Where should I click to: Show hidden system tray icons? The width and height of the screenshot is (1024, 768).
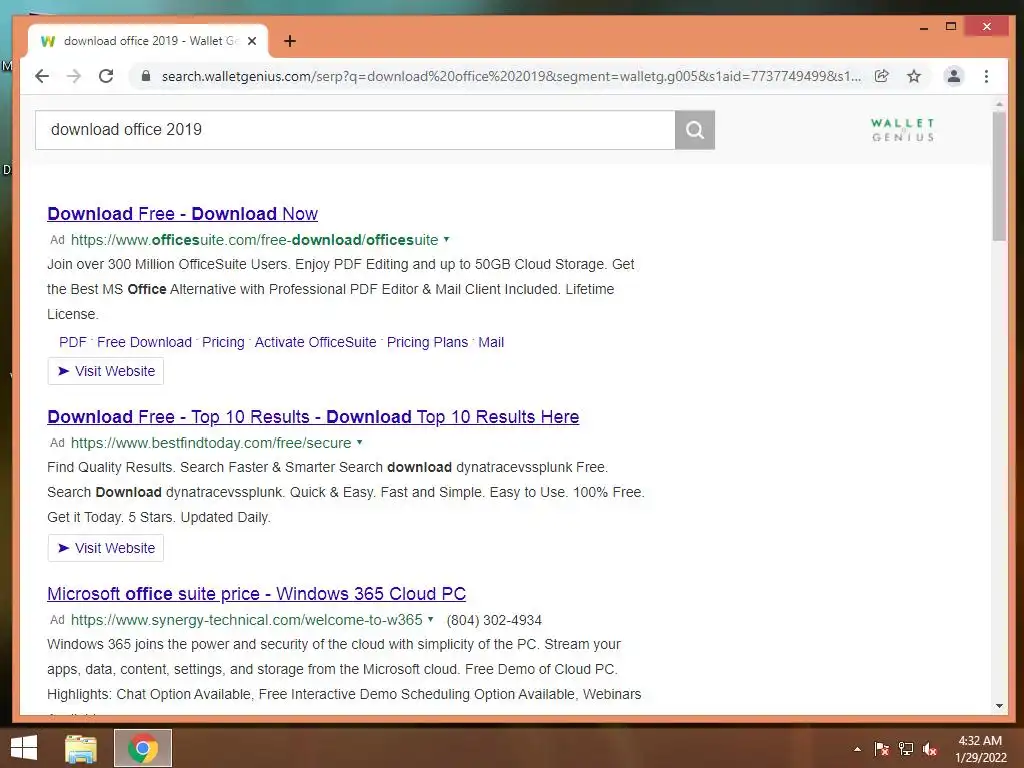[857, 749]
